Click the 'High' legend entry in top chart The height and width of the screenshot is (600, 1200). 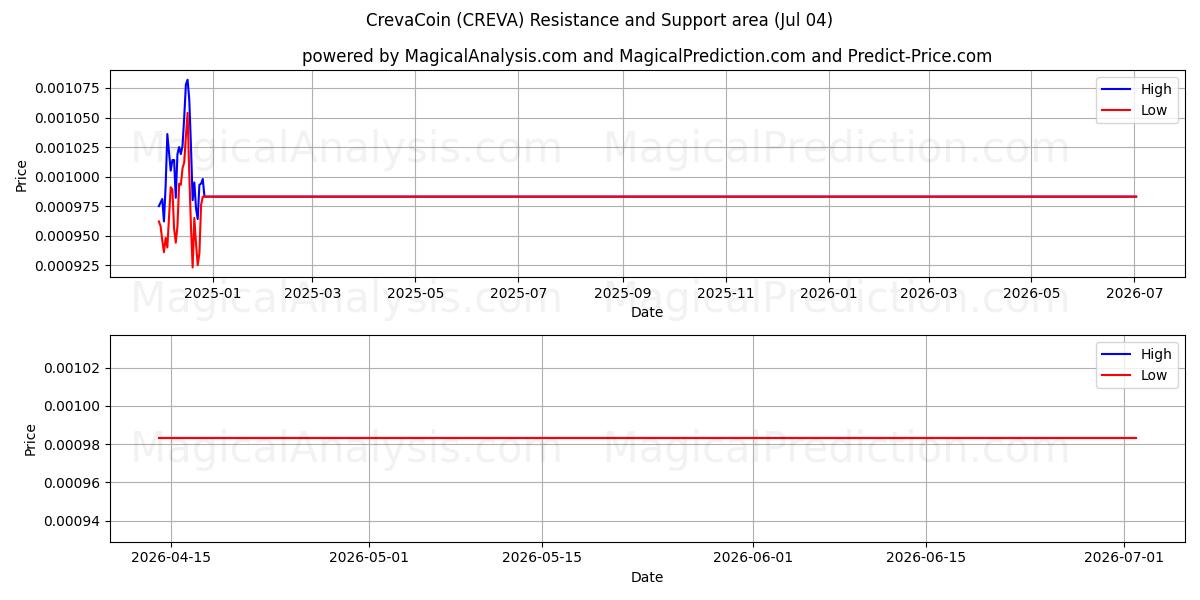point(1156,89)
